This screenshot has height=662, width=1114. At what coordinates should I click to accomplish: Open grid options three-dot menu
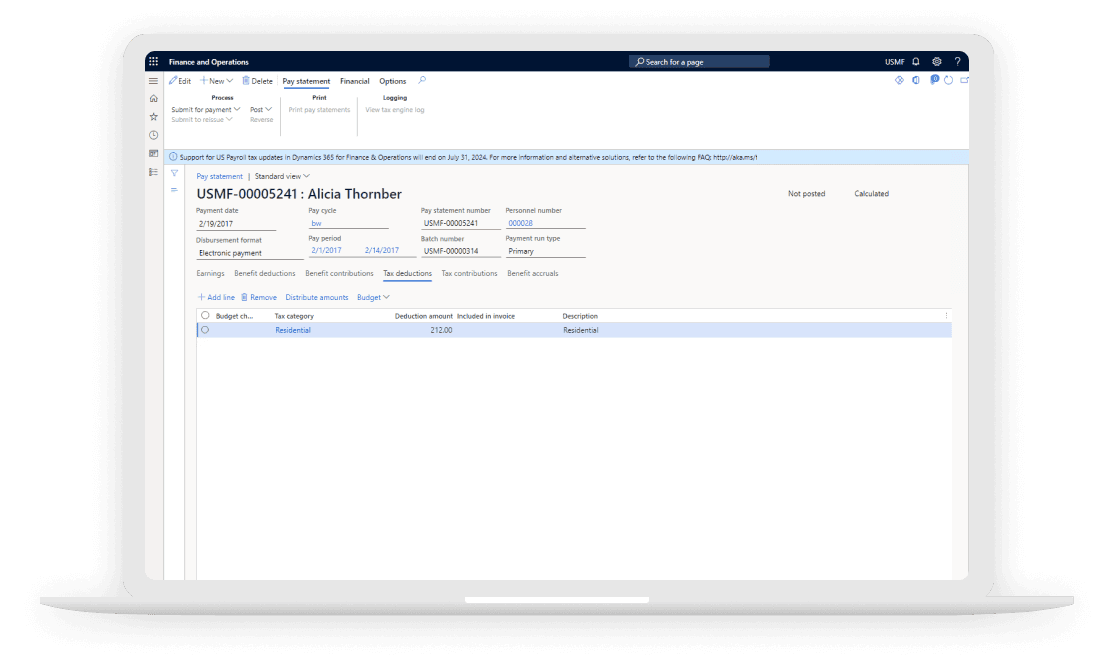[946, 316]
